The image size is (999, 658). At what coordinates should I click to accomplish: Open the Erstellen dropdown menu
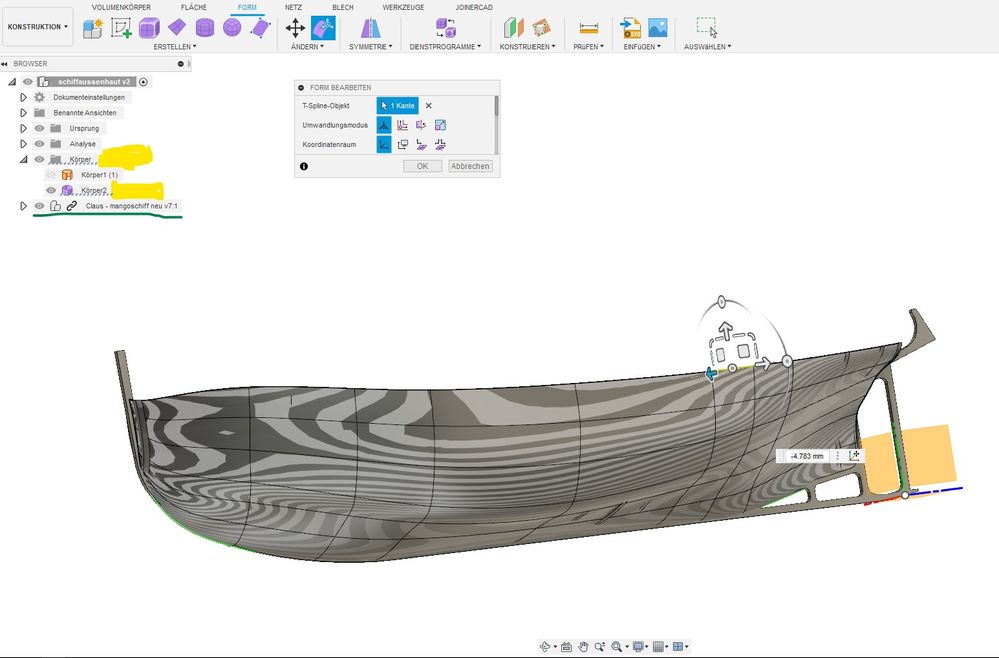[x=175, y=46]
